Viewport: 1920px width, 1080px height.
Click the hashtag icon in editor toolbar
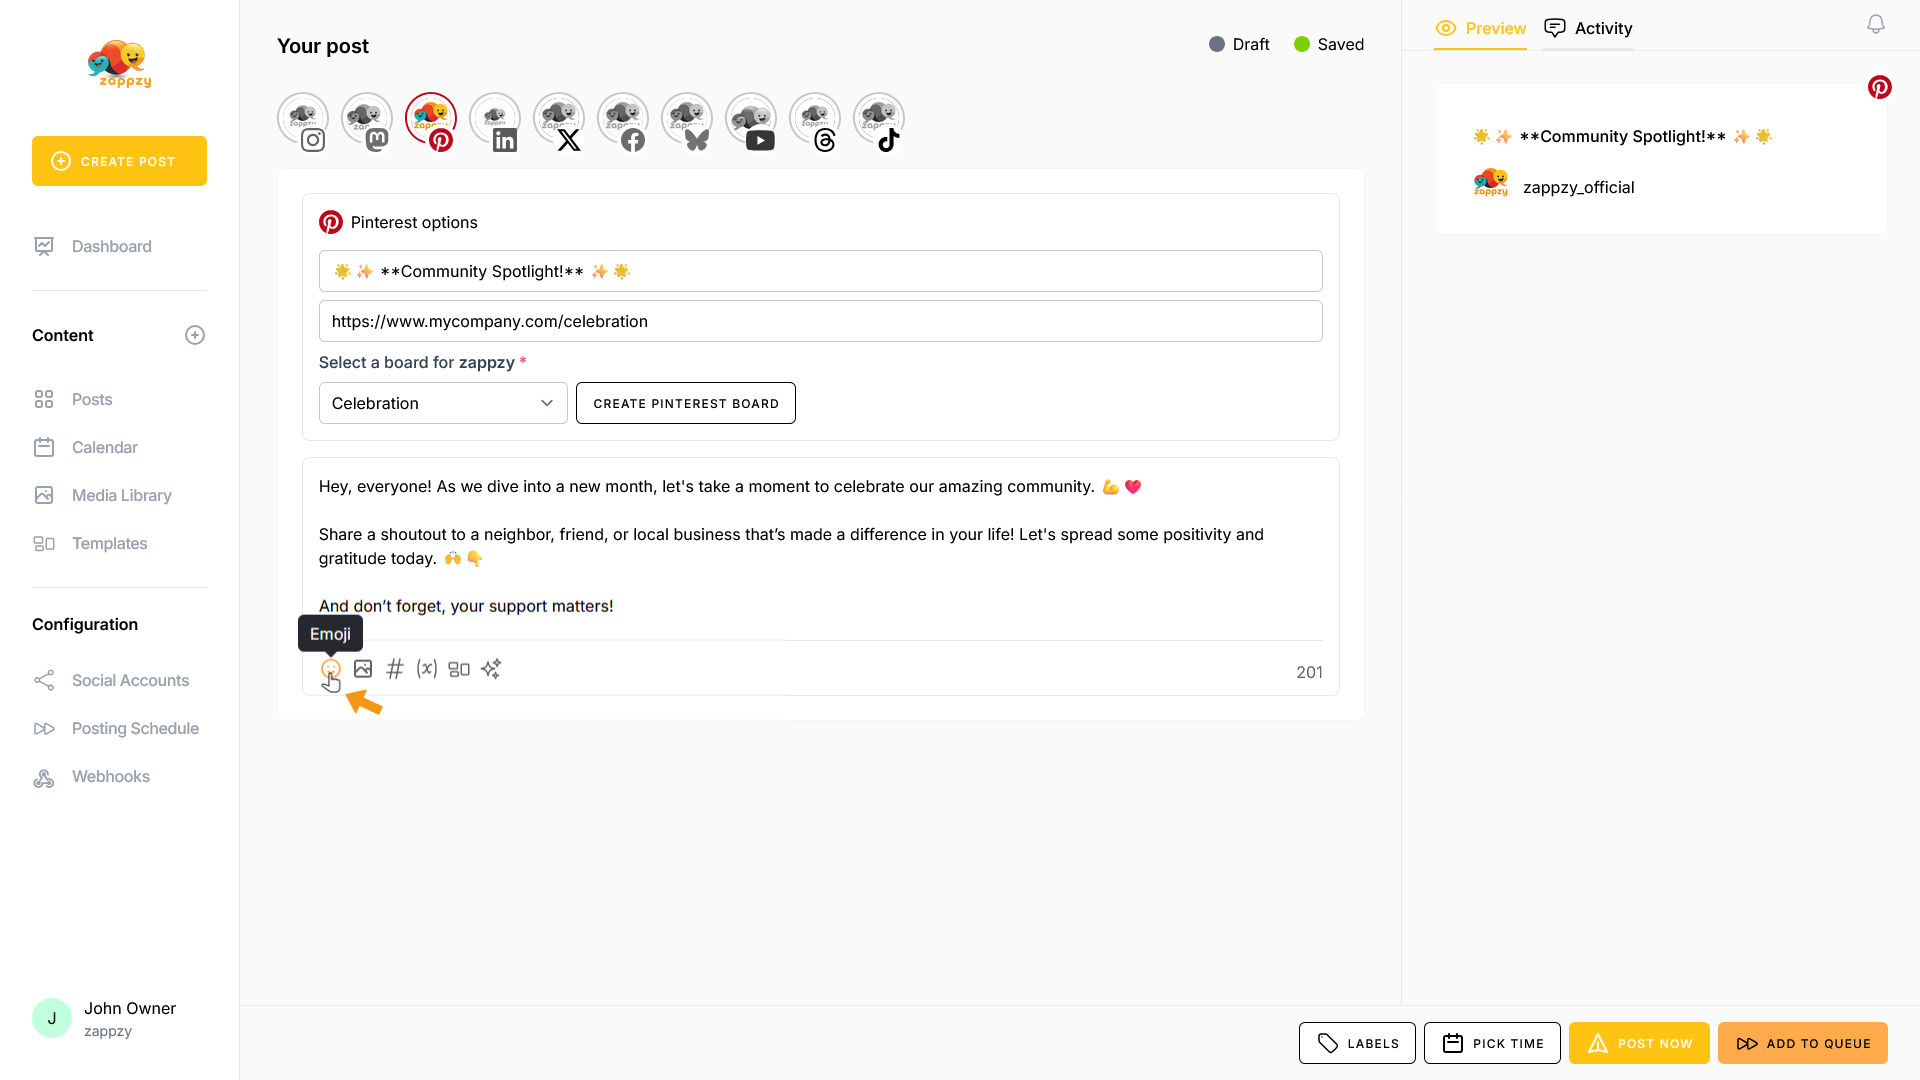pos(395,669)
